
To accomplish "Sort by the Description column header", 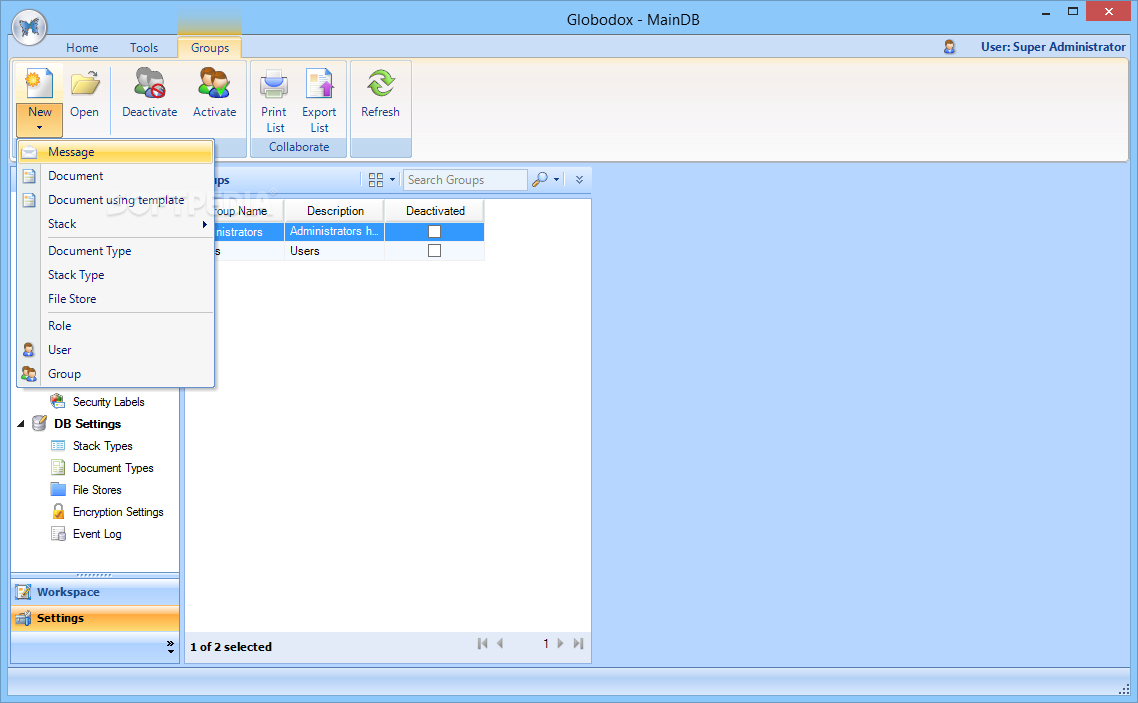I will (335, 211).
